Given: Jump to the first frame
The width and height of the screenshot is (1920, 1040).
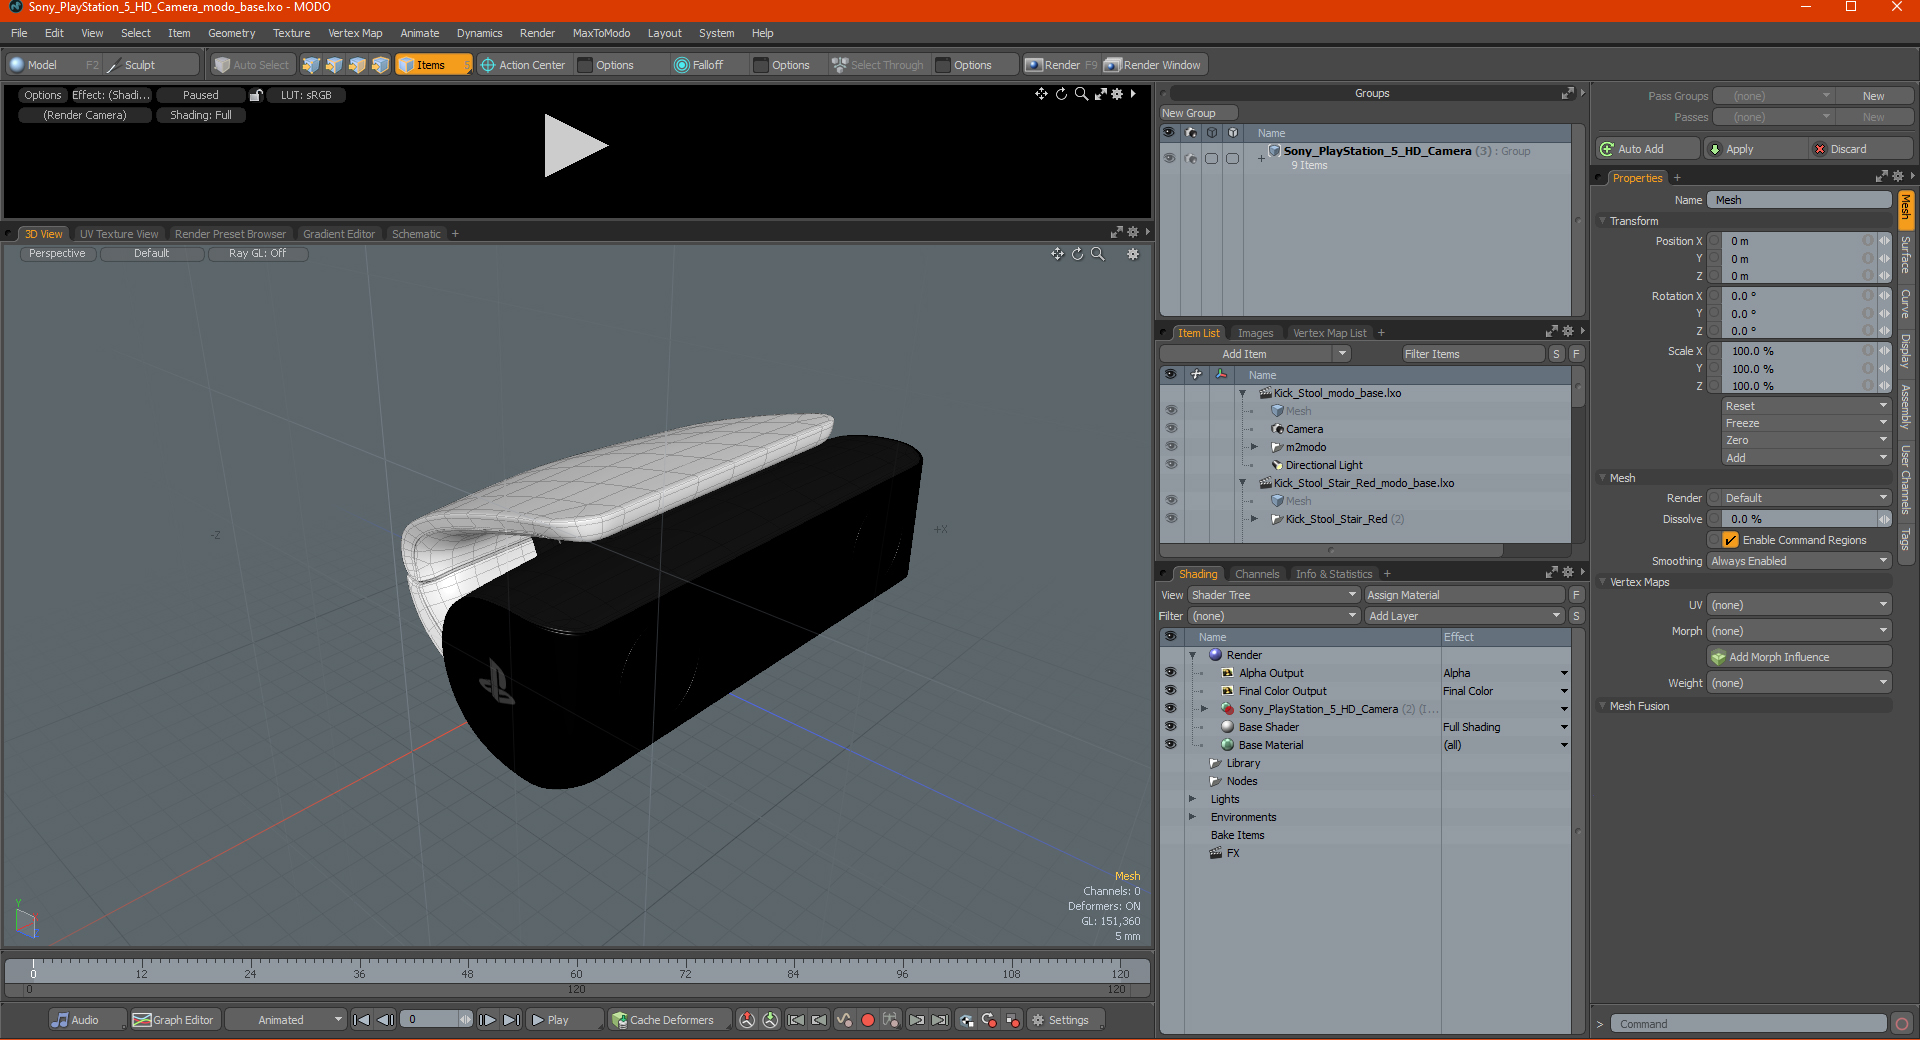Looking at the screenshot, I should 362,1020.
